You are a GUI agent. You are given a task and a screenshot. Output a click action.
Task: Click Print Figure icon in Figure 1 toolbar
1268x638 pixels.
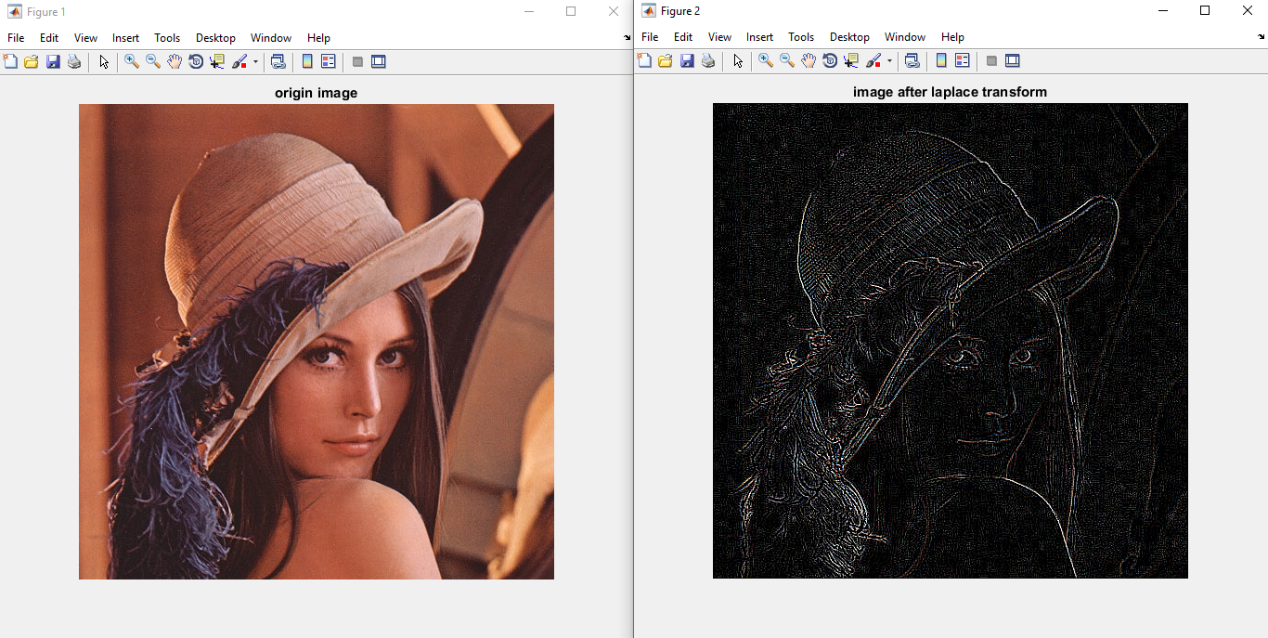pos(74,62)
